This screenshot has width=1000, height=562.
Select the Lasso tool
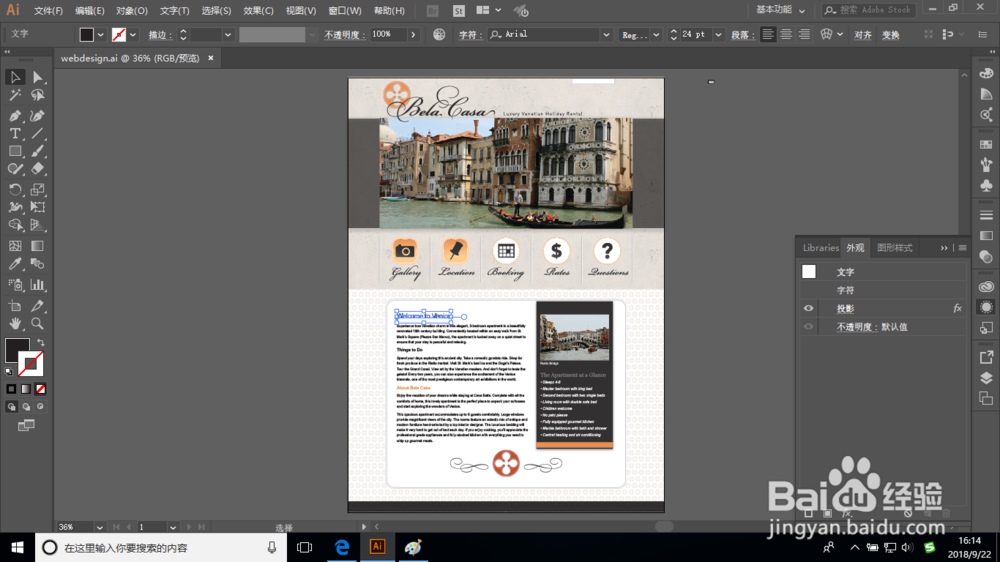(38, 95)
